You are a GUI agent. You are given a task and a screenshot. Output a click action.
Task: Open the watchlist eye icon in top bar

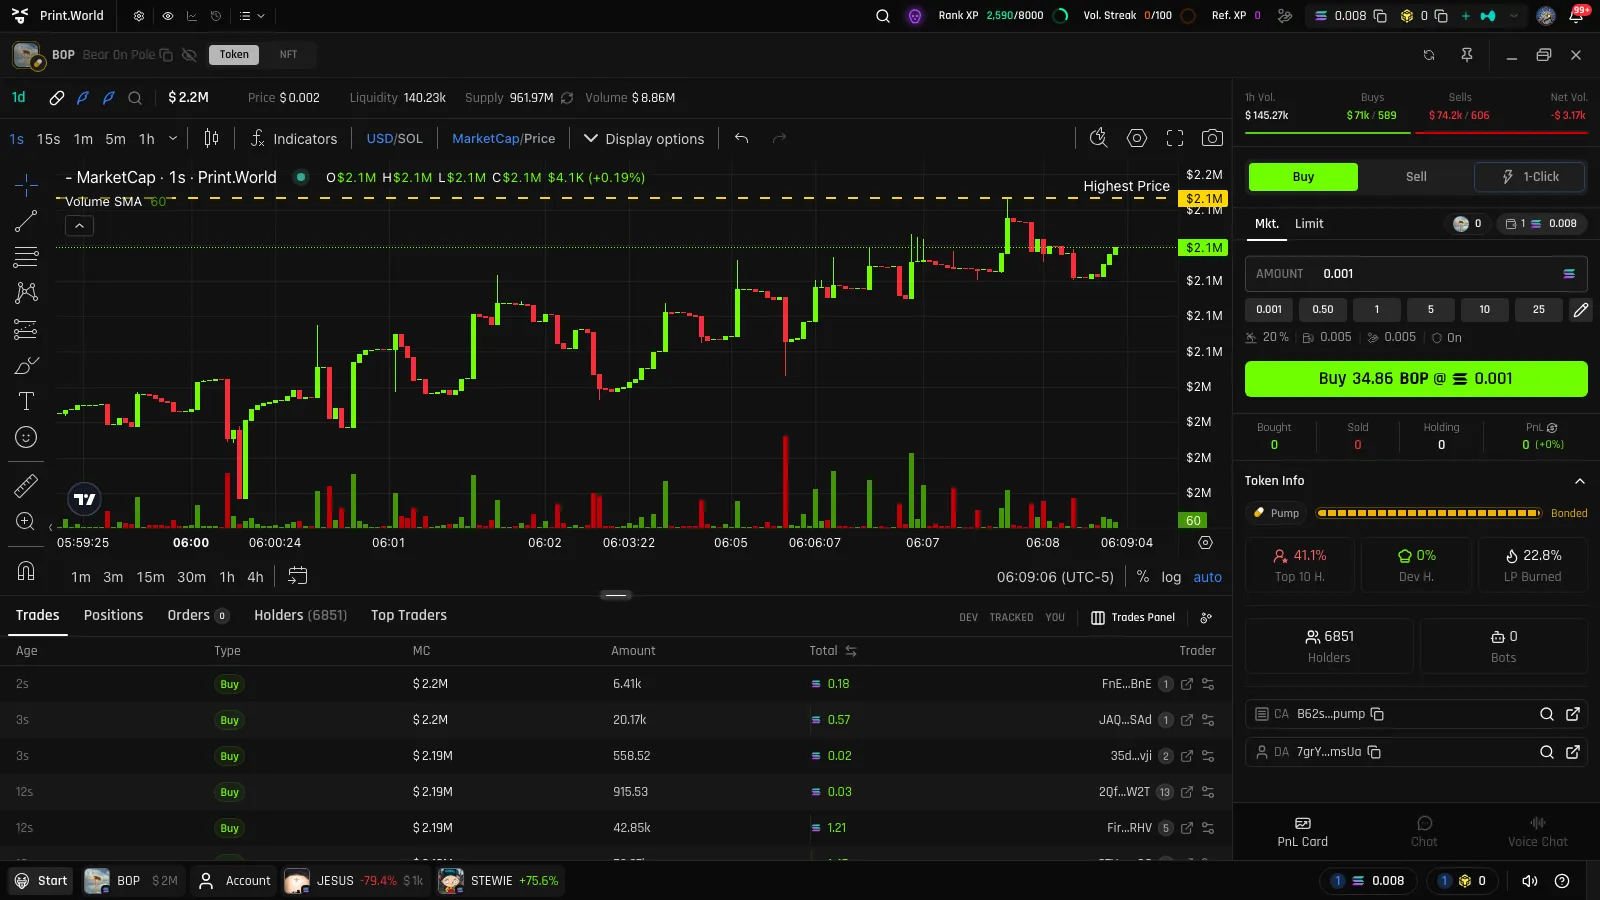pyautogui.click(x=167, y=16)
